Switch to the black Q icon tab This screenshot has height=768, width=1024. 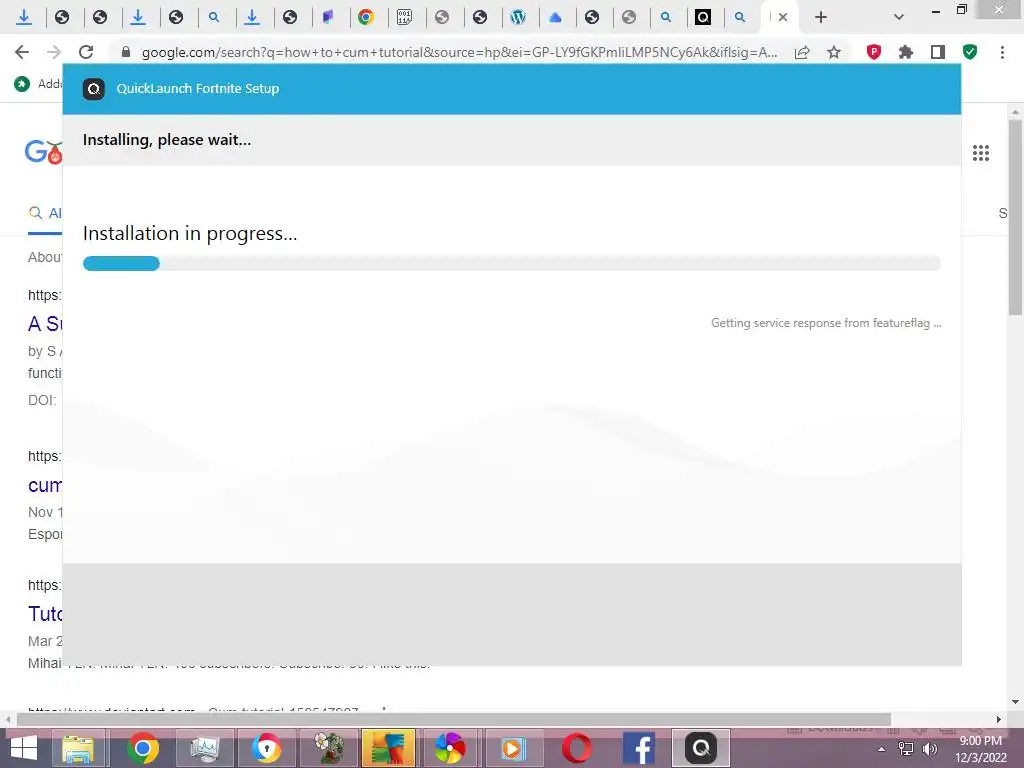pyautogui.click(x=703, y=17)
